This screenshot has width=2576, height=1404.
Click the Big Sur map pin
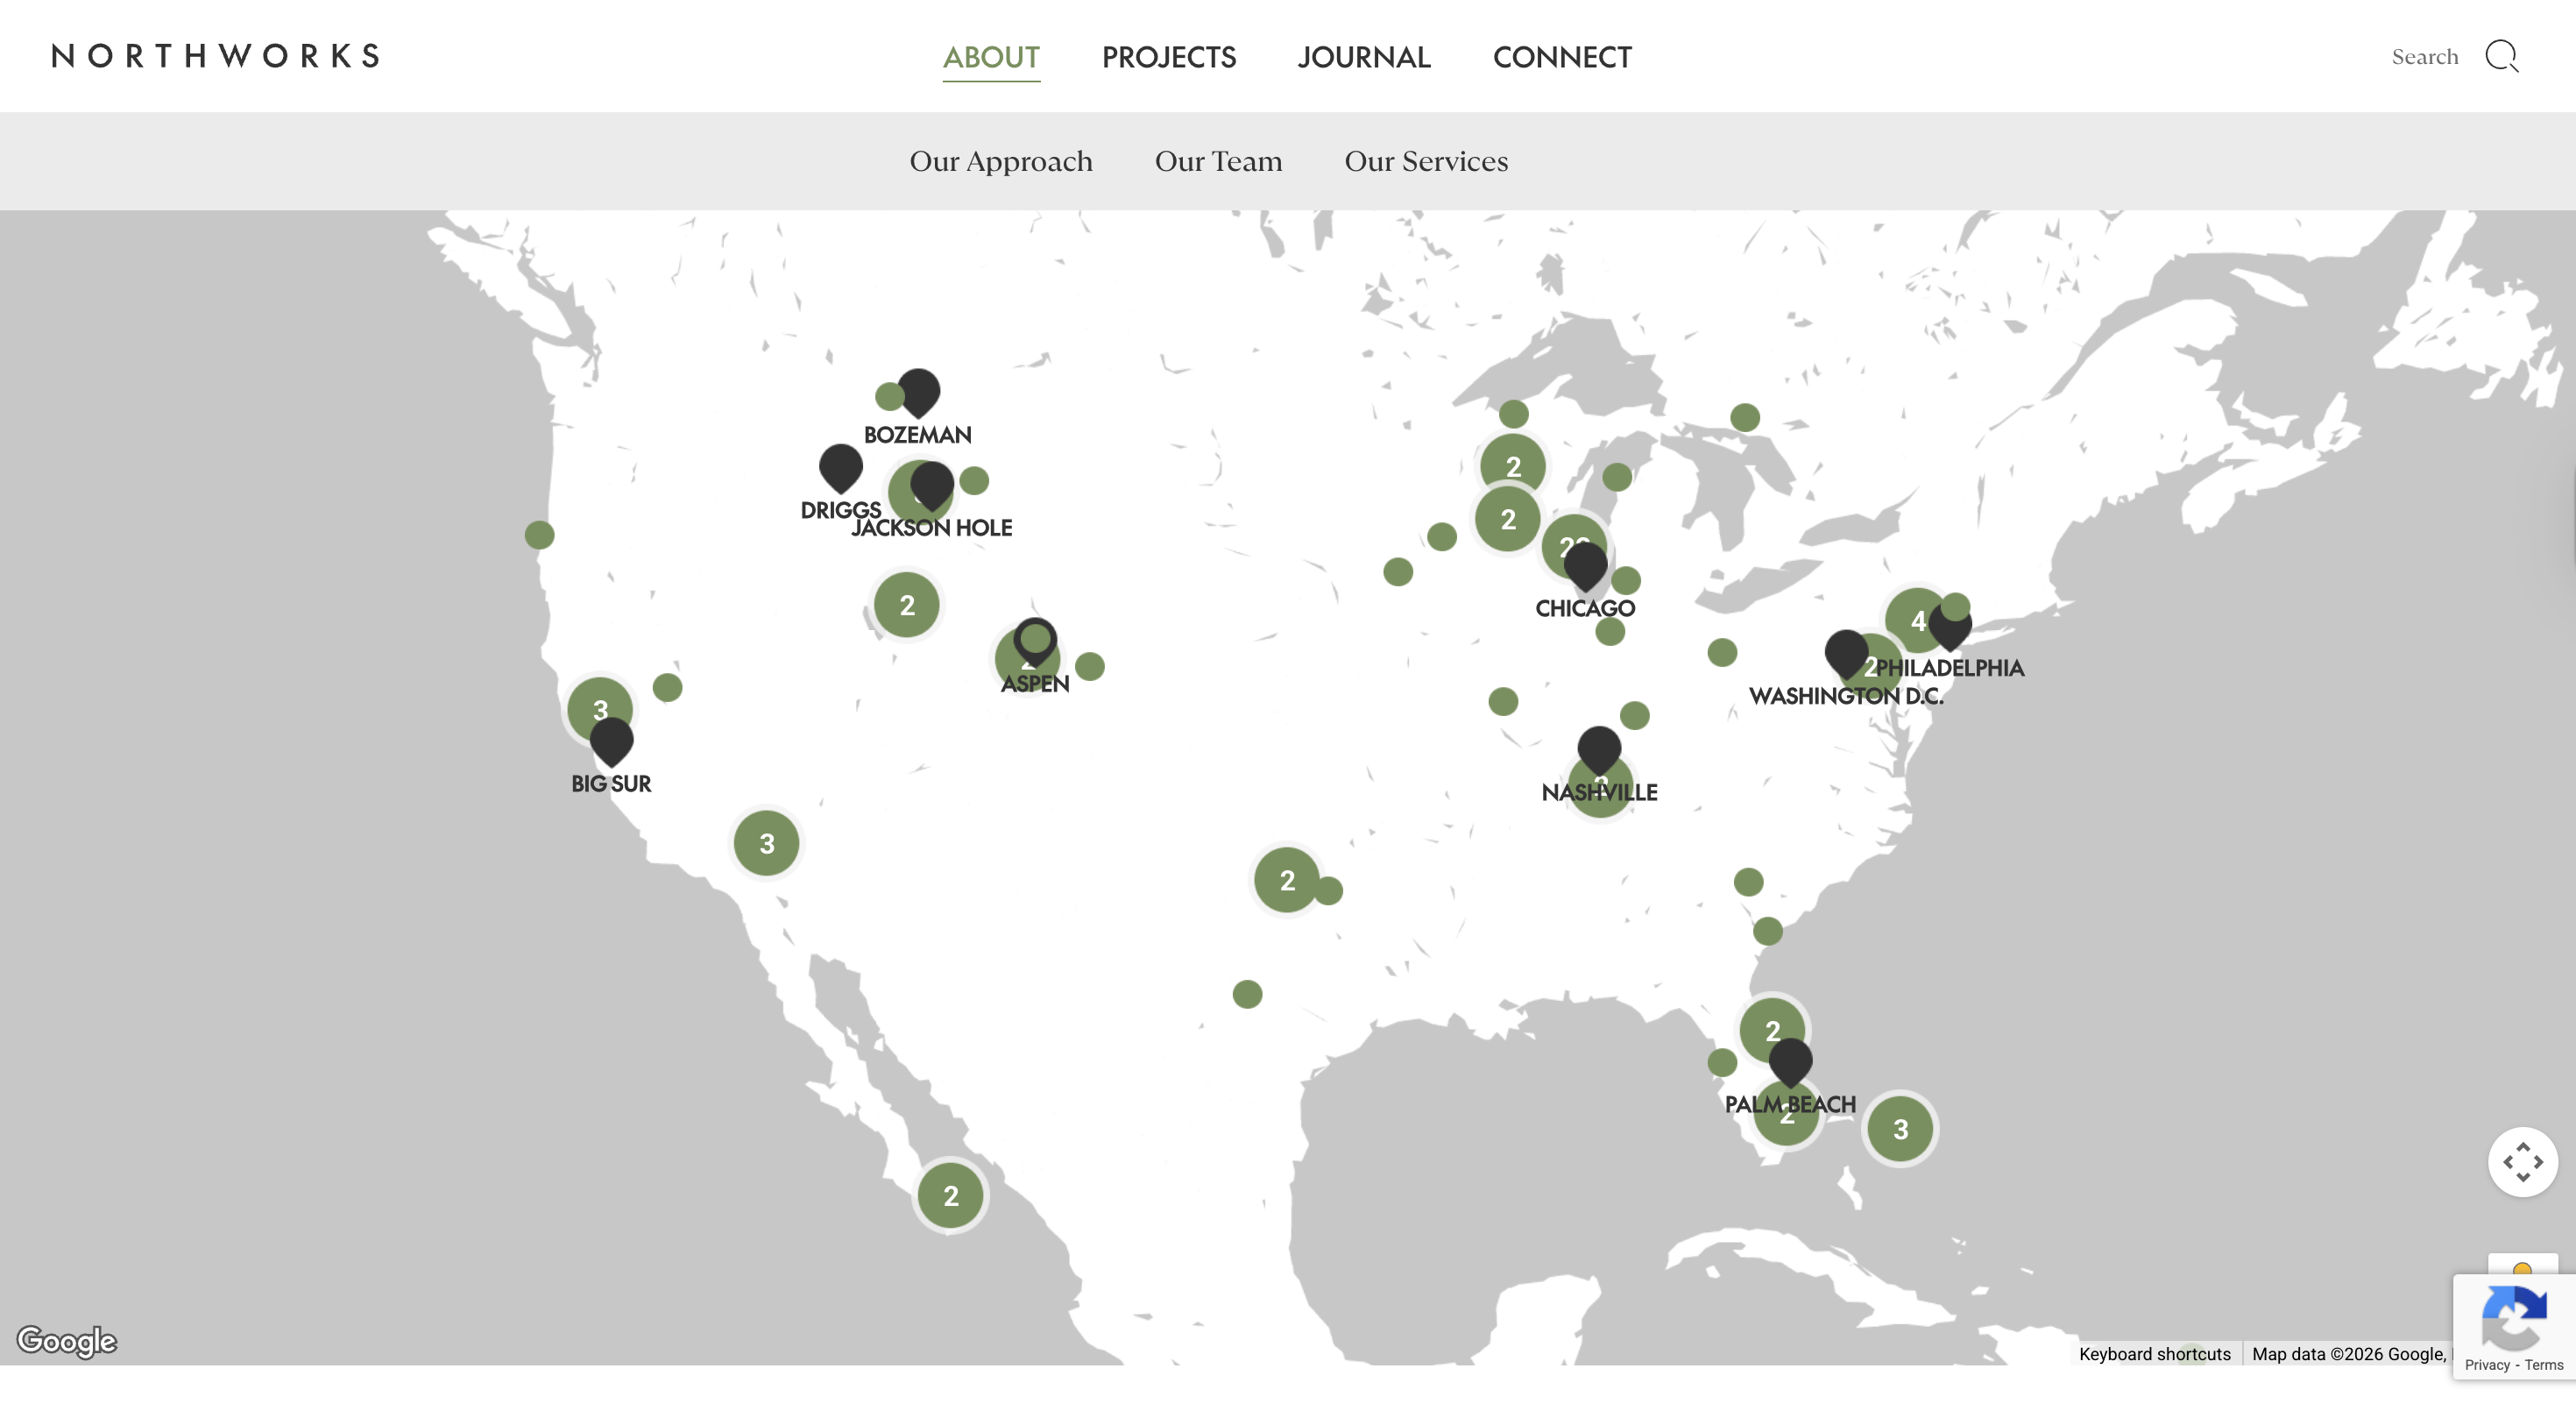[x=611, y=741]
